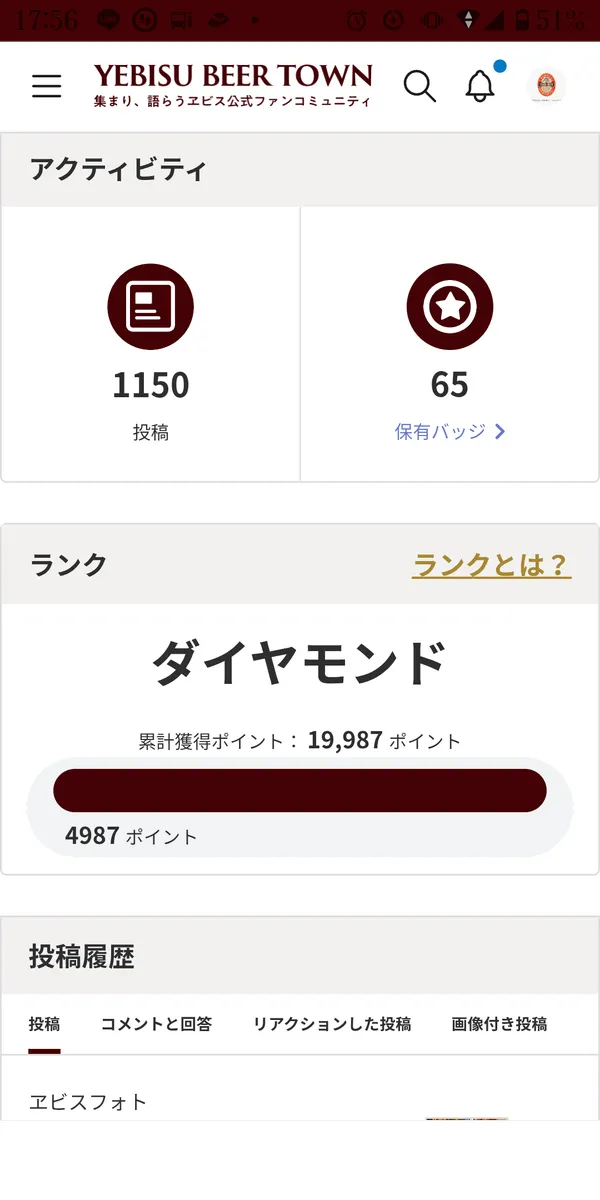600x1200 pixels.
Task: Click the YEBISU BEER TOWN logo
Action: pos(232,85)
